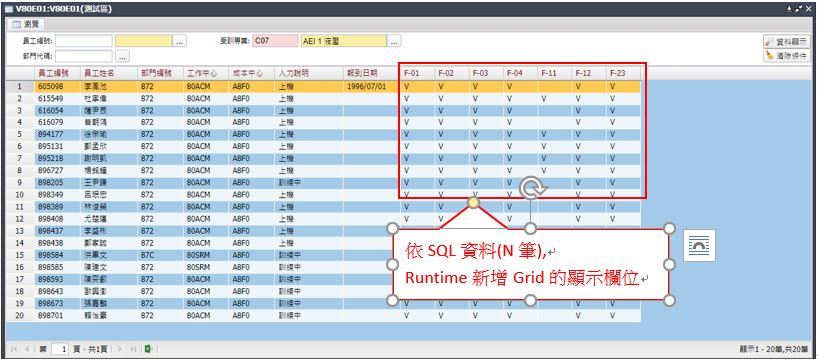Select employee number cell 898437
Screen dimensions: 818x360
[58, 231]
